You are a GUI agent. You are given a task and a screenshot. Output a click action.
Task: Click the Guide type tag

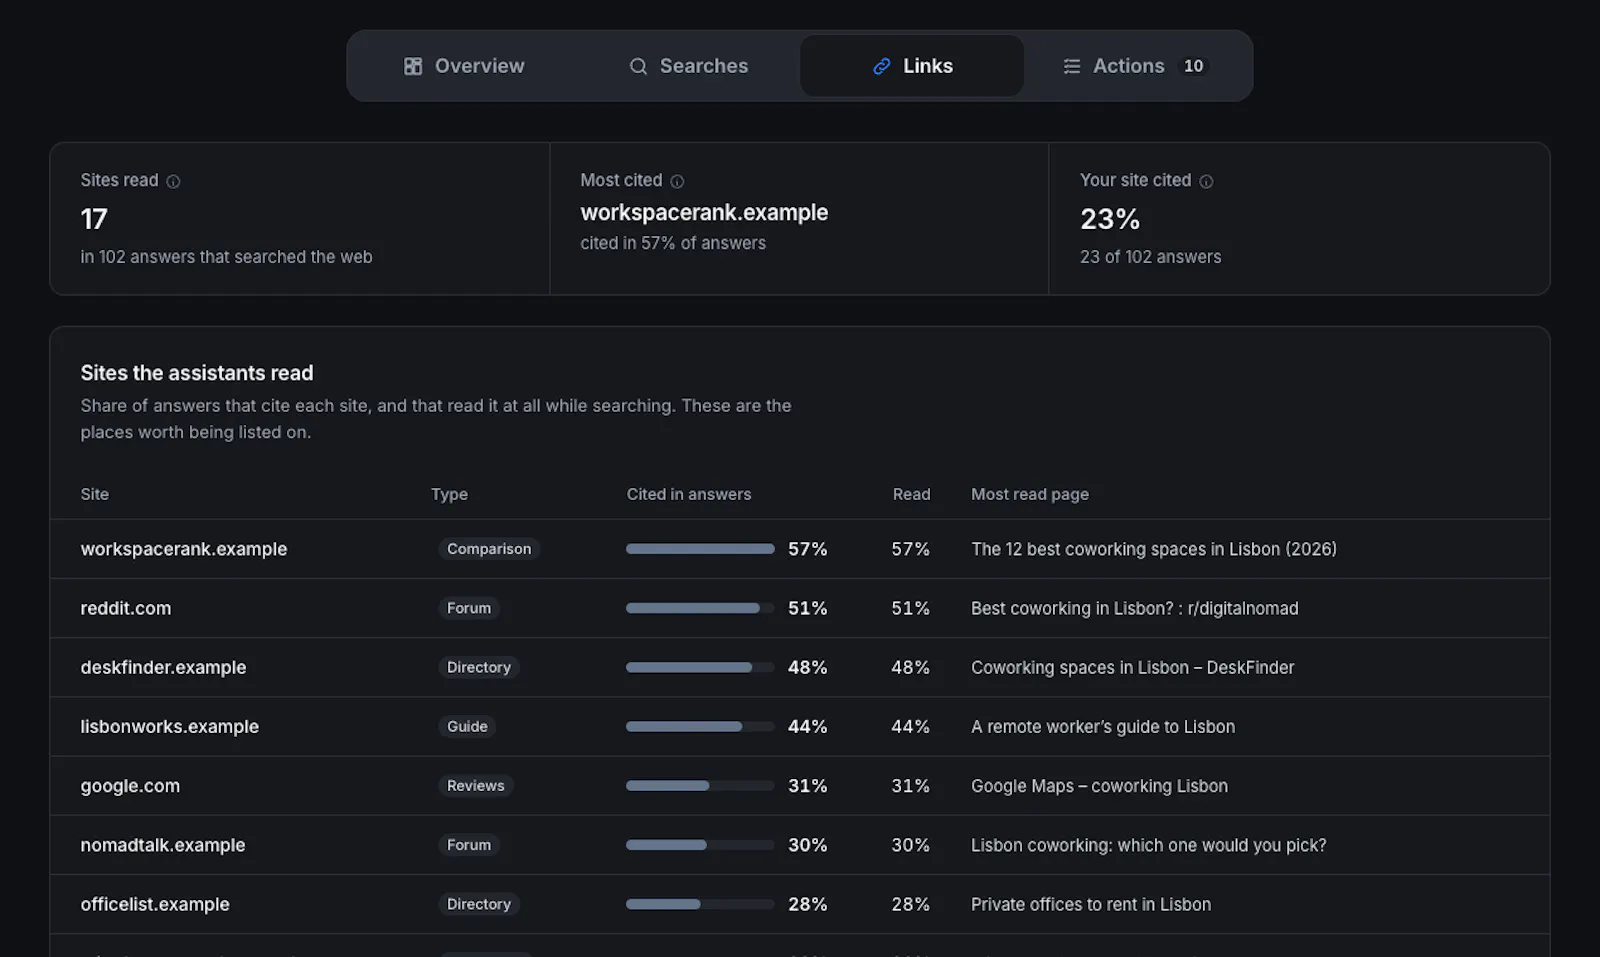point(467,727)
